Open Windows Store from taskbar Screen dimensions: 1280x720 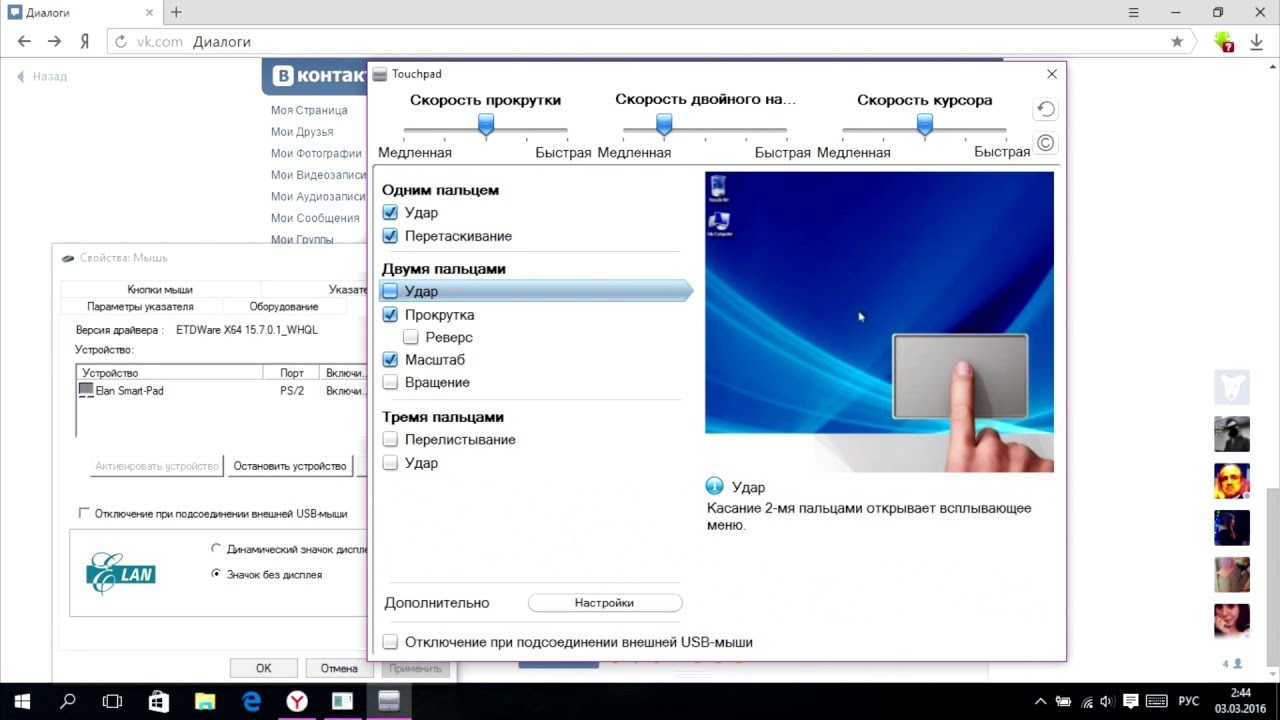click(159, 701)
